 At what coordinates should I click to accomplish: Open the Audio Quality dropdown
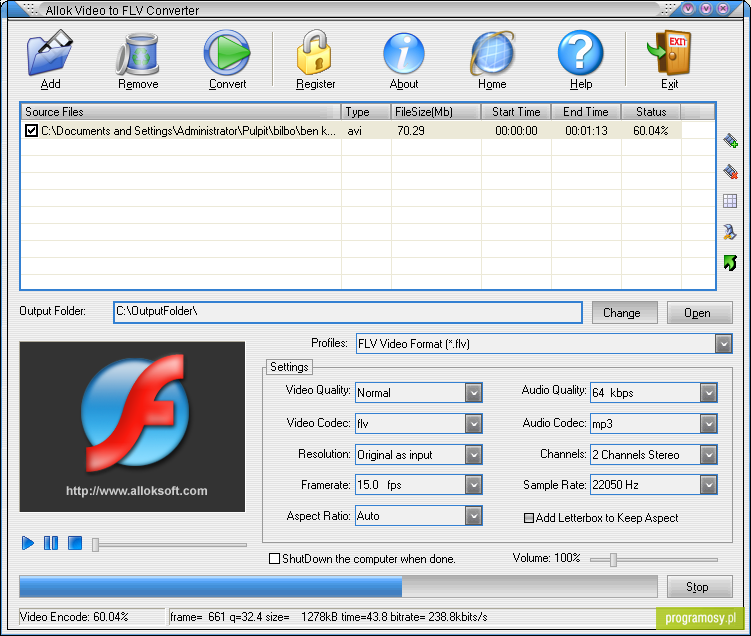click(x=708, y=393)
